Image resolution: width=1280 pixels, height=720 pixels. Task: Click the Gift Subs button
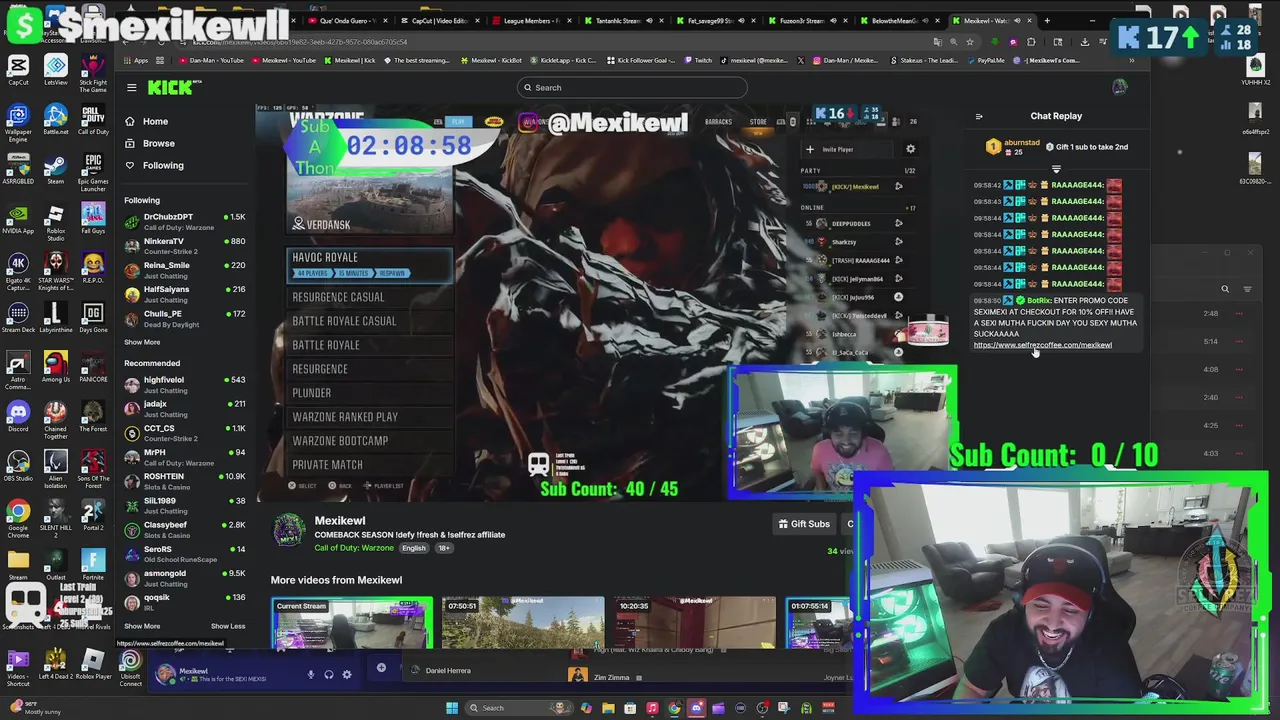pos(803,524)
